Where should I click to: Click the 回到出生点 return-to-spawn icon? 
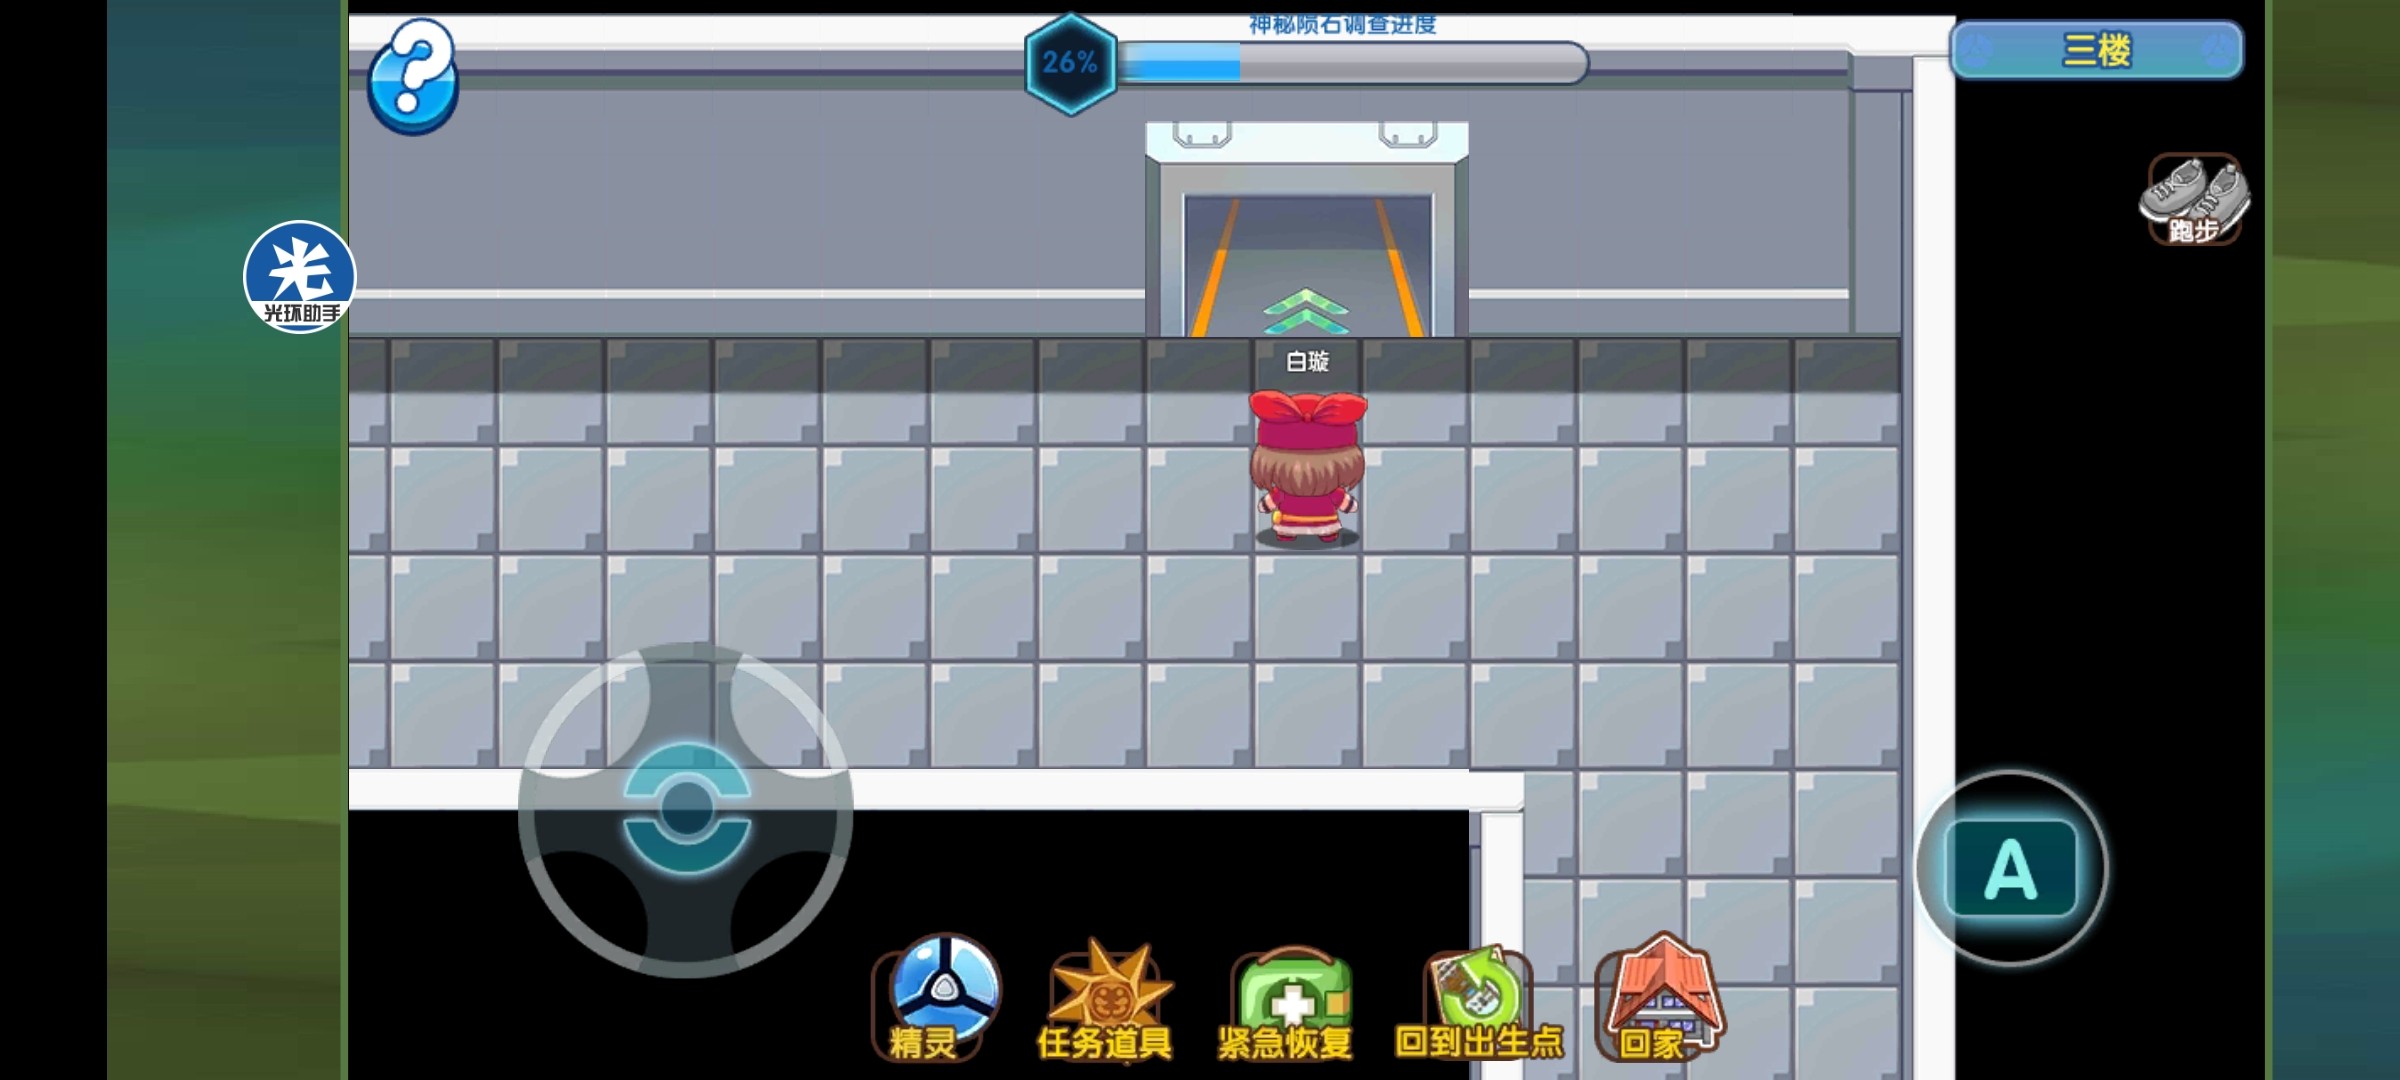pyautogui.click(x=1478, y=1002)
